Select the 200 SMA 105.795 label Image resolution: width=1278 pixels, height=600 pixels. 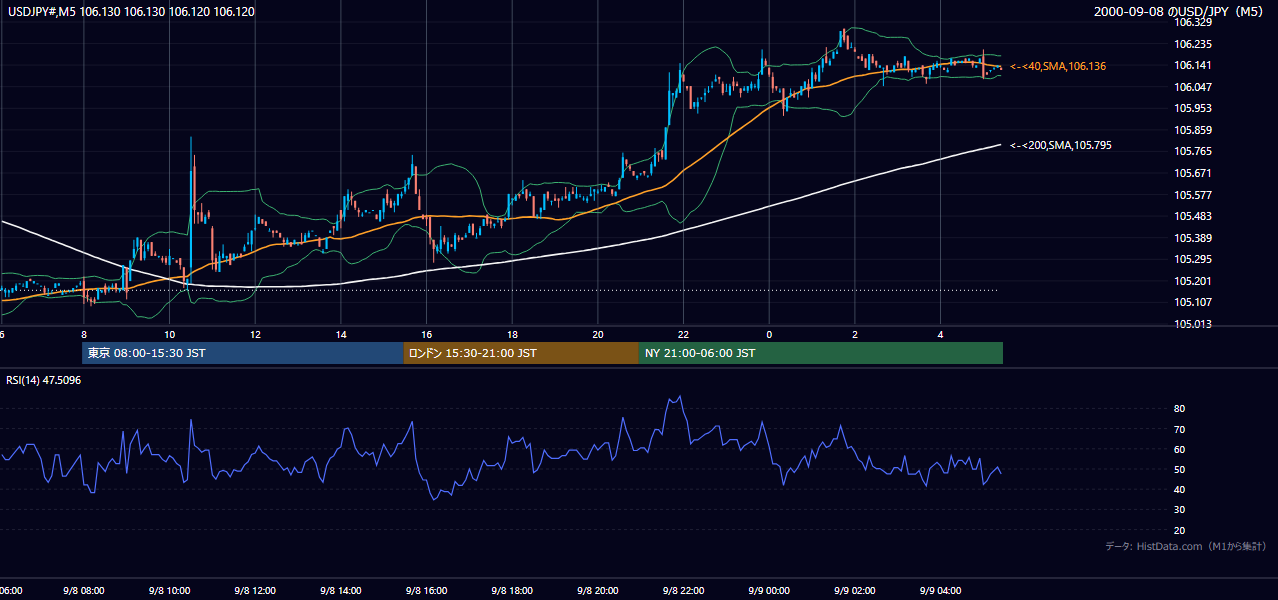1060,145
